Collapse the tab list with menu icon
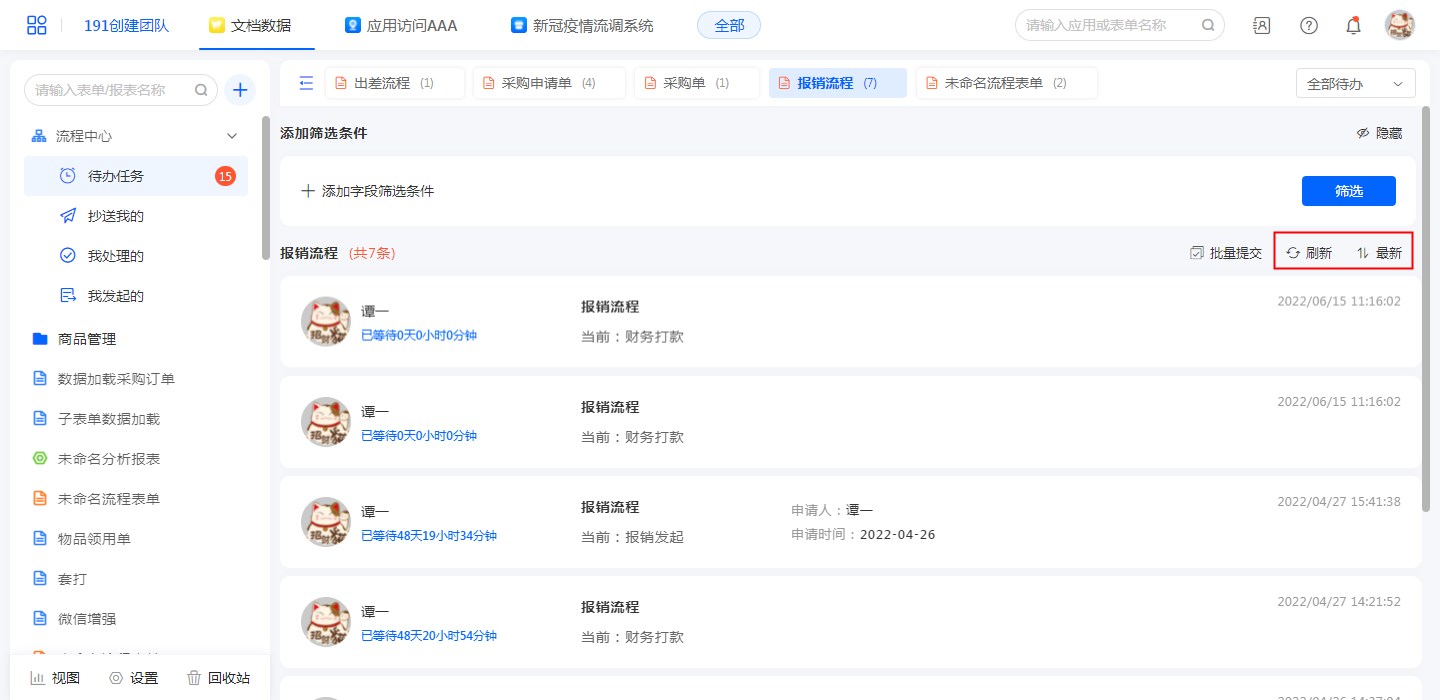Screen dimensions: 1440x700 click(306, 83)
